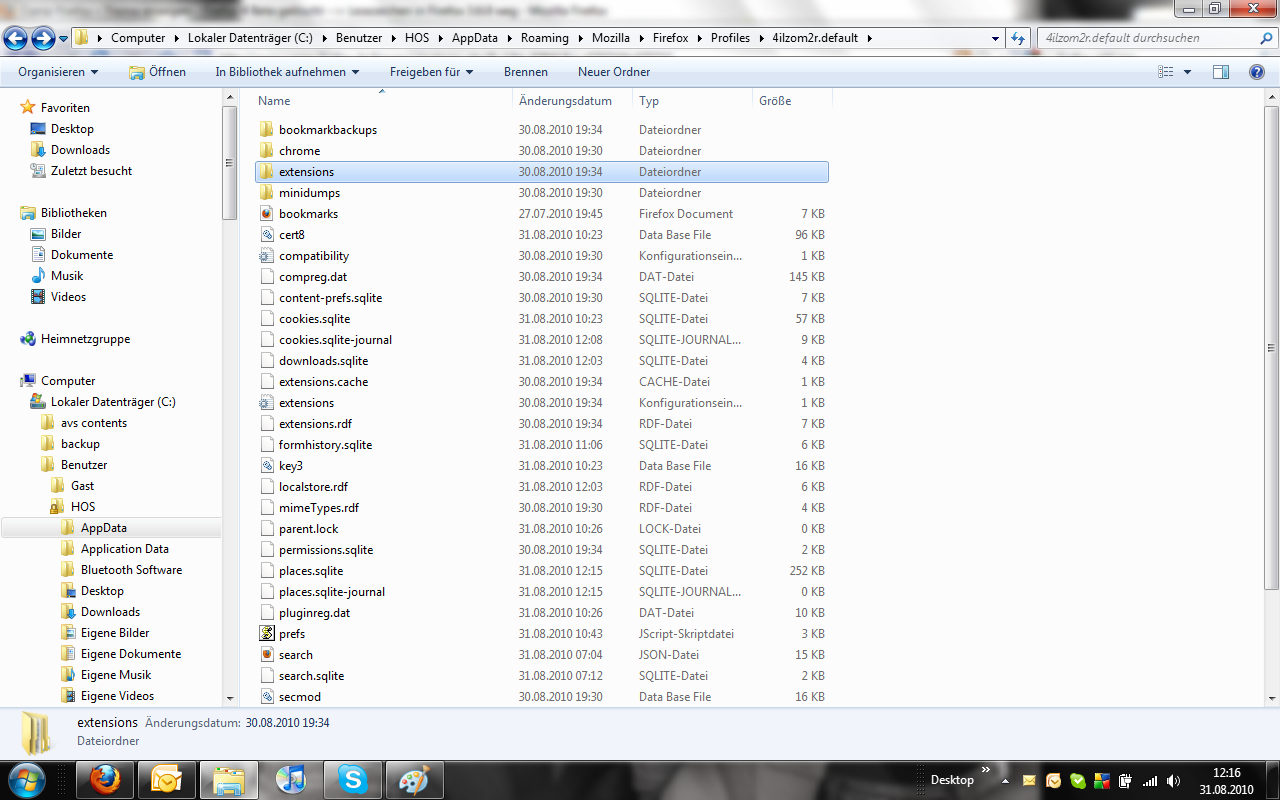The image size is (1280, 800).
Task: Click the Brennen toolbar button
Action: coord(526,72)
